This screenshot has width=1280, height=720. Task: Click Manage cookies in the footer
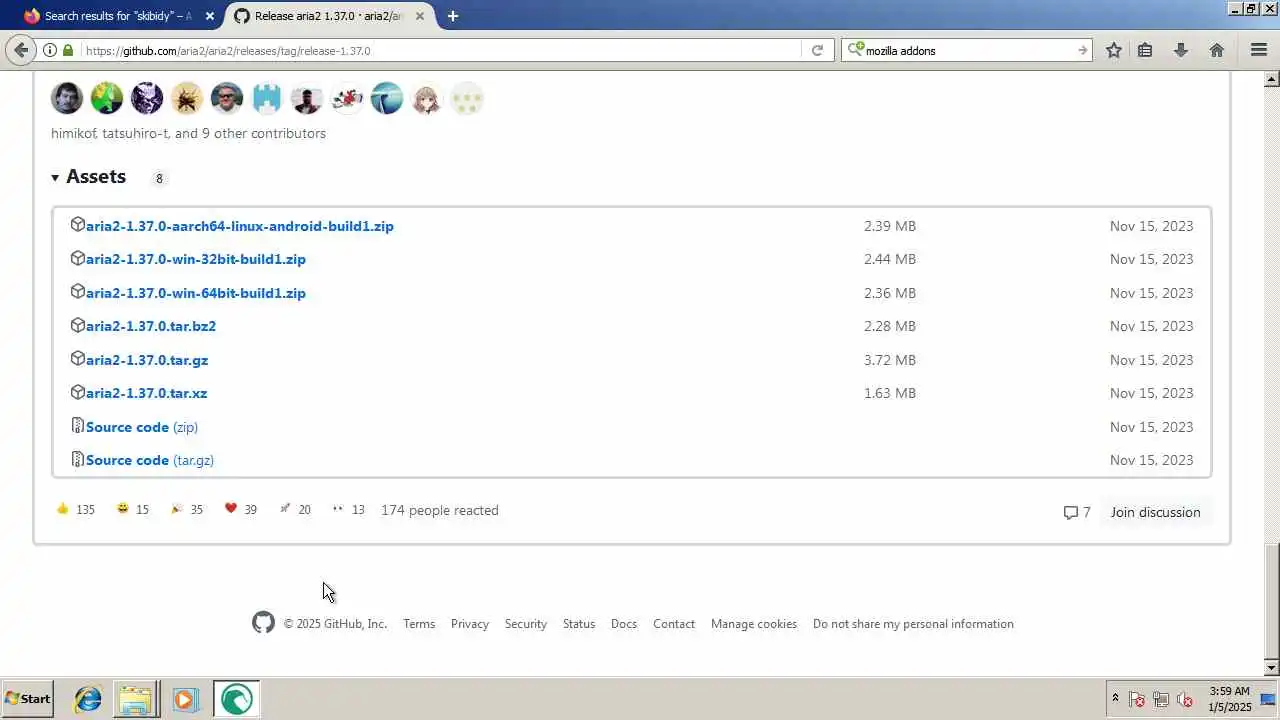(x=754, y=624)
